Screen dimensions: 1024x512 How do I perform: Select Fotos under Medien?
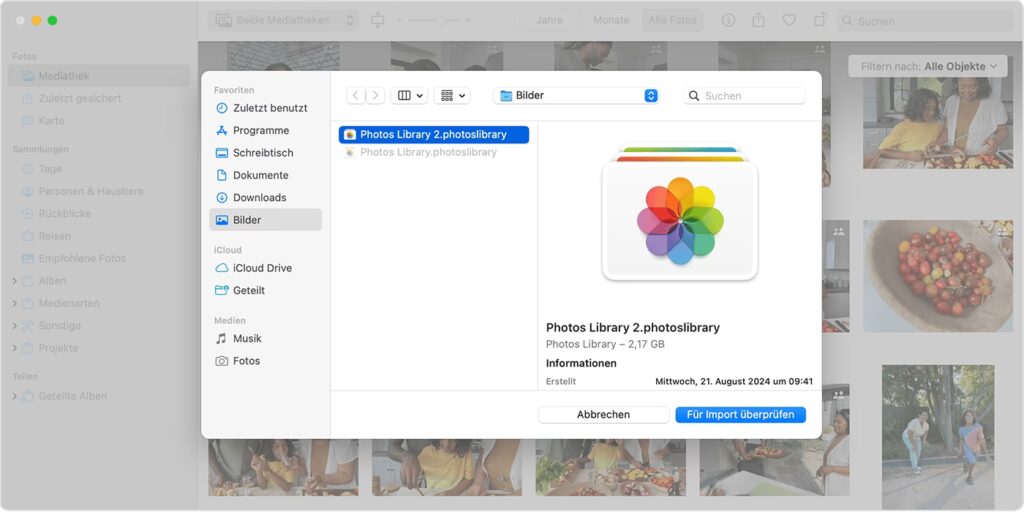pos(246,361)
